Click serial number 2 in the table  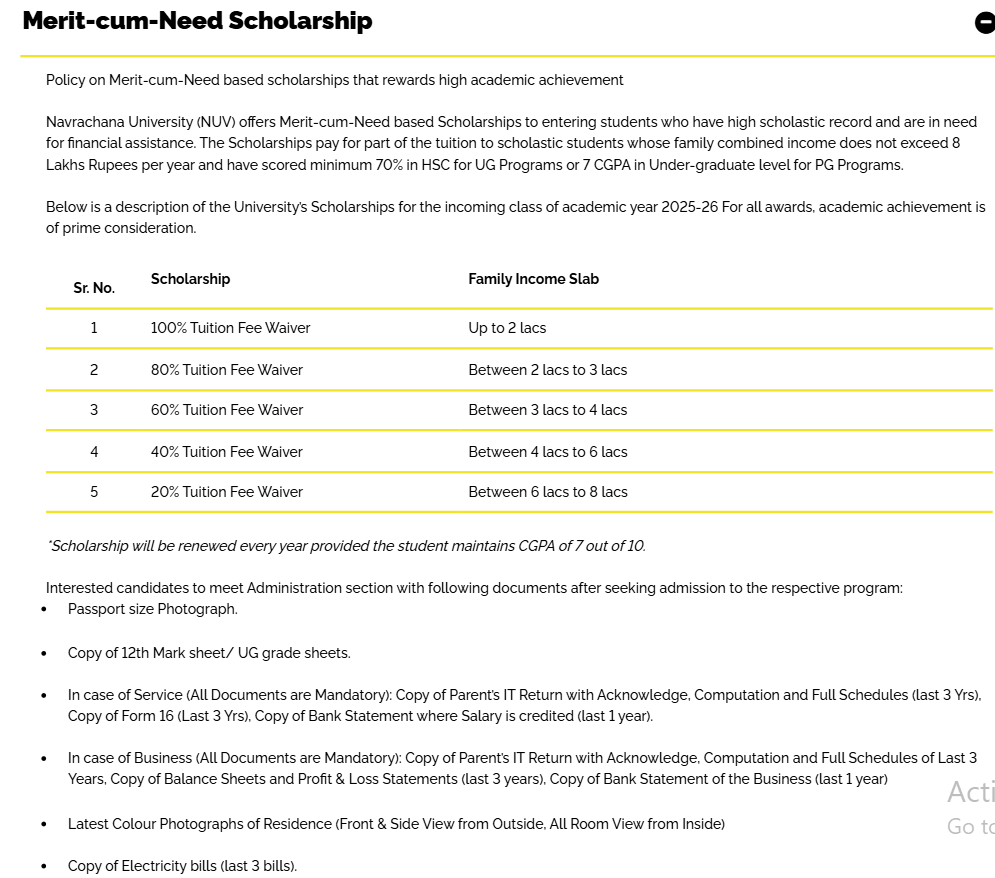click(94, 370)
